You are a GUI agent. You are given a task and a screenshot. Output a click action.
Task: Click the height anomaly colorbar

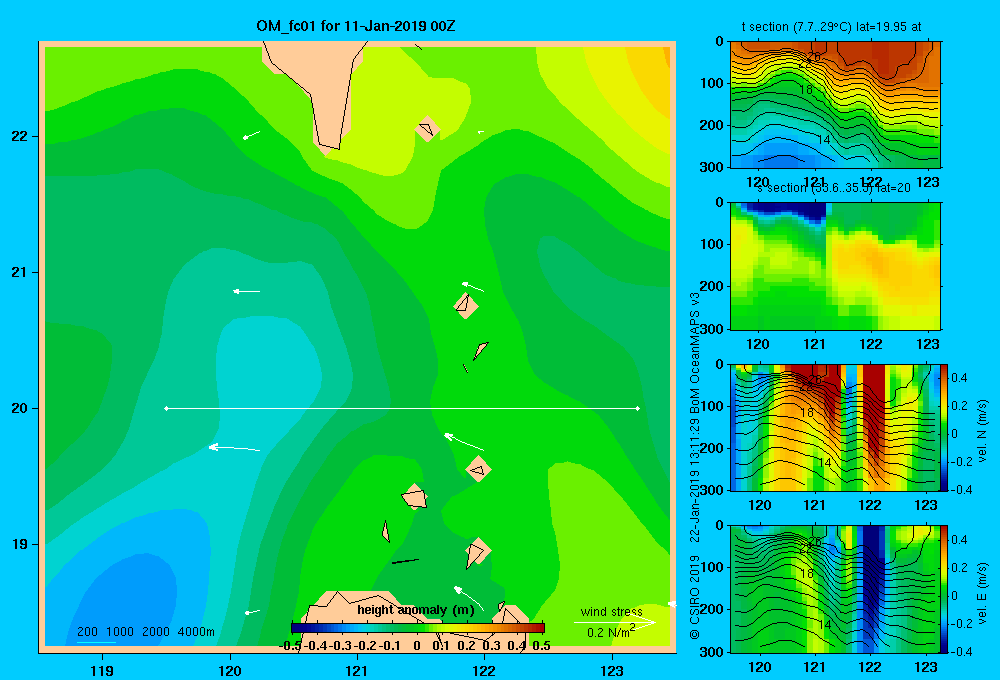tap(418, 628)
